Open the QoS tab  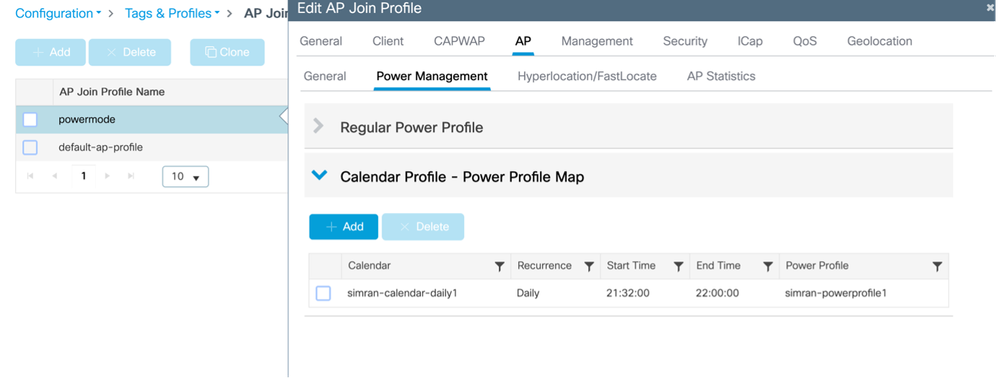805,41
